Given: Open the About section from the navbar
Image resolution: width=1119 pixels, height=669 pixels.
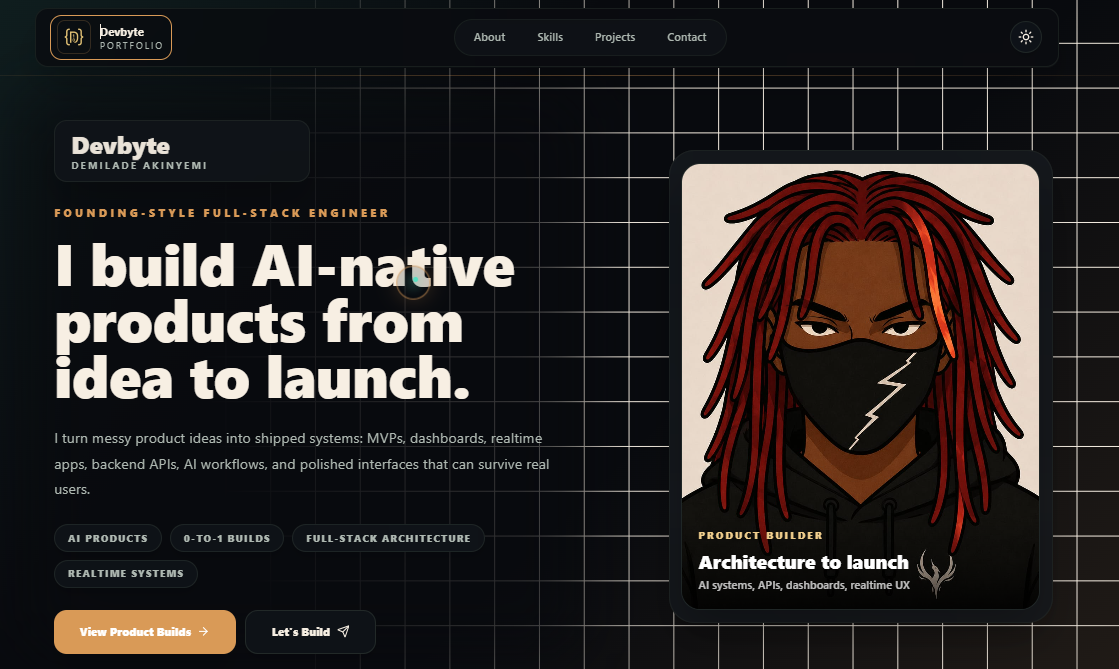Looking at the screenshot, I should (489, 37).
